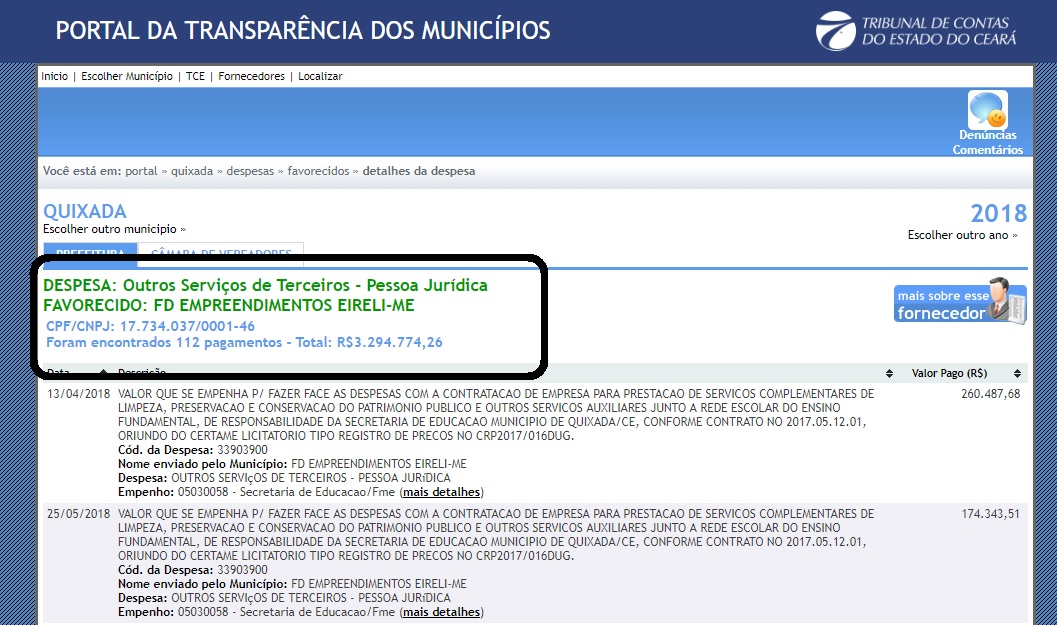Viewport: 1057px width, 625px height.
Task: Click the Denúncias Comentários speech bubble icon
Action: [x=987, y=109]
